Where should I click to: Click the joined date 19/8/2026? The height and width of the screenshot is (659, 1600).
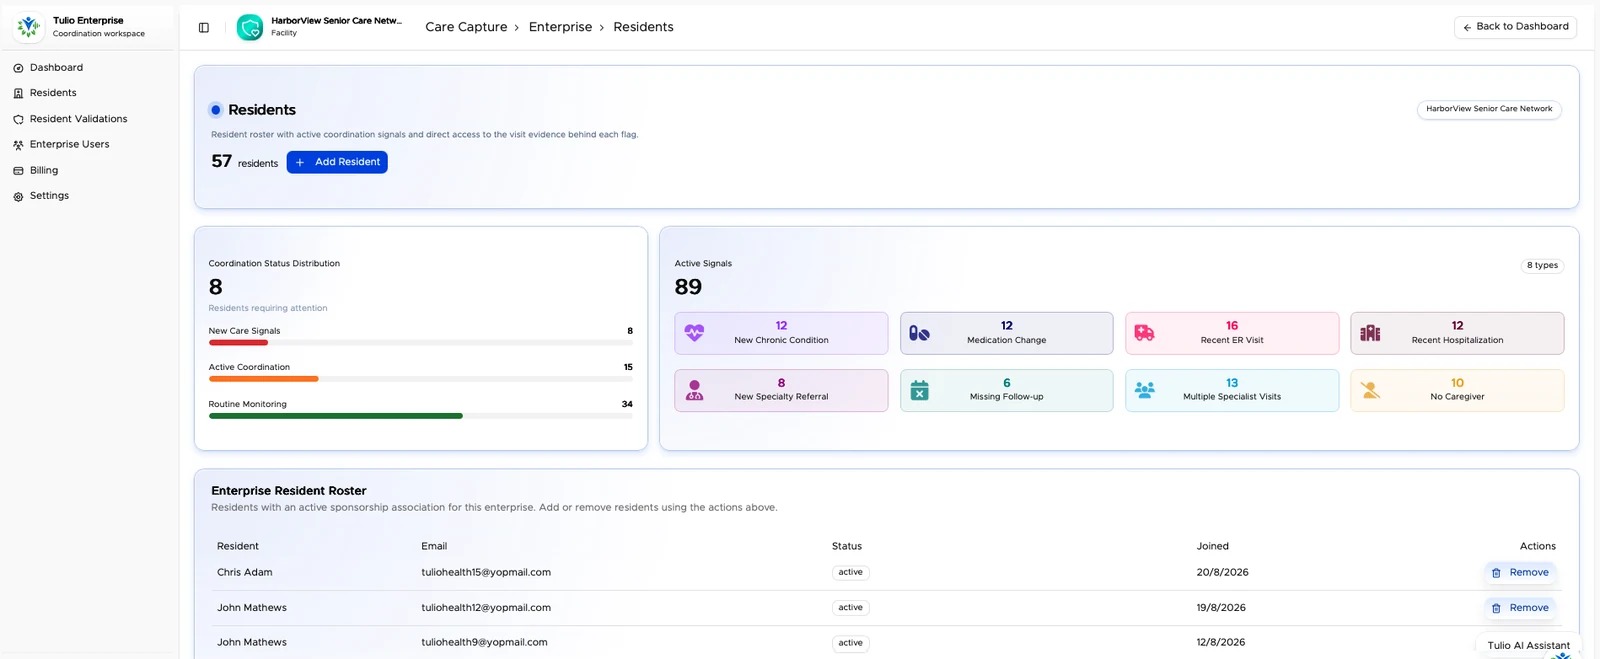click(x=1221, y=608)
